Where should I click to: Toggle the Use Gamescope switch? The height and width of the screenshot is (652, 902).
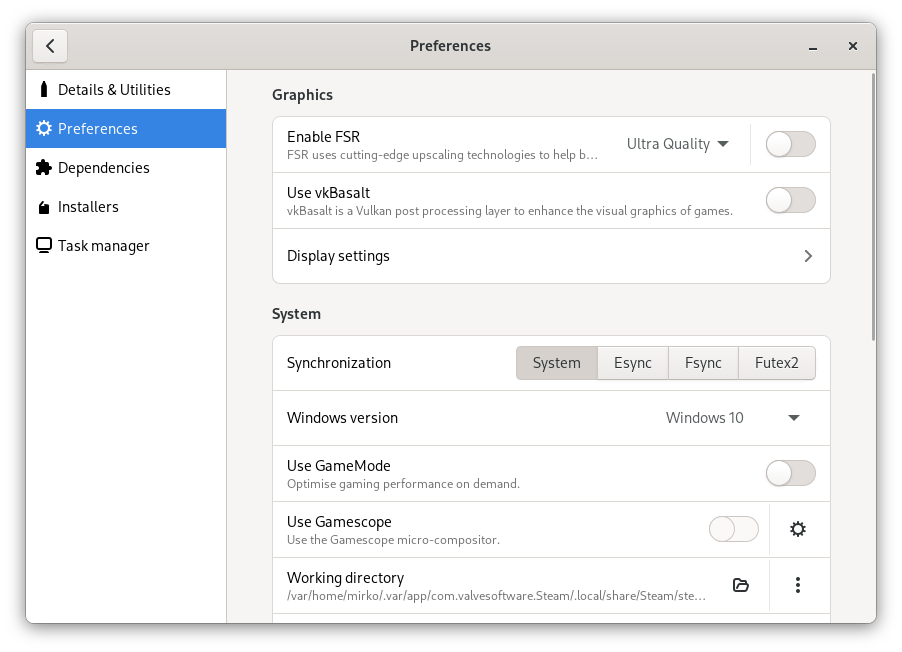click(x=733, y=529)
